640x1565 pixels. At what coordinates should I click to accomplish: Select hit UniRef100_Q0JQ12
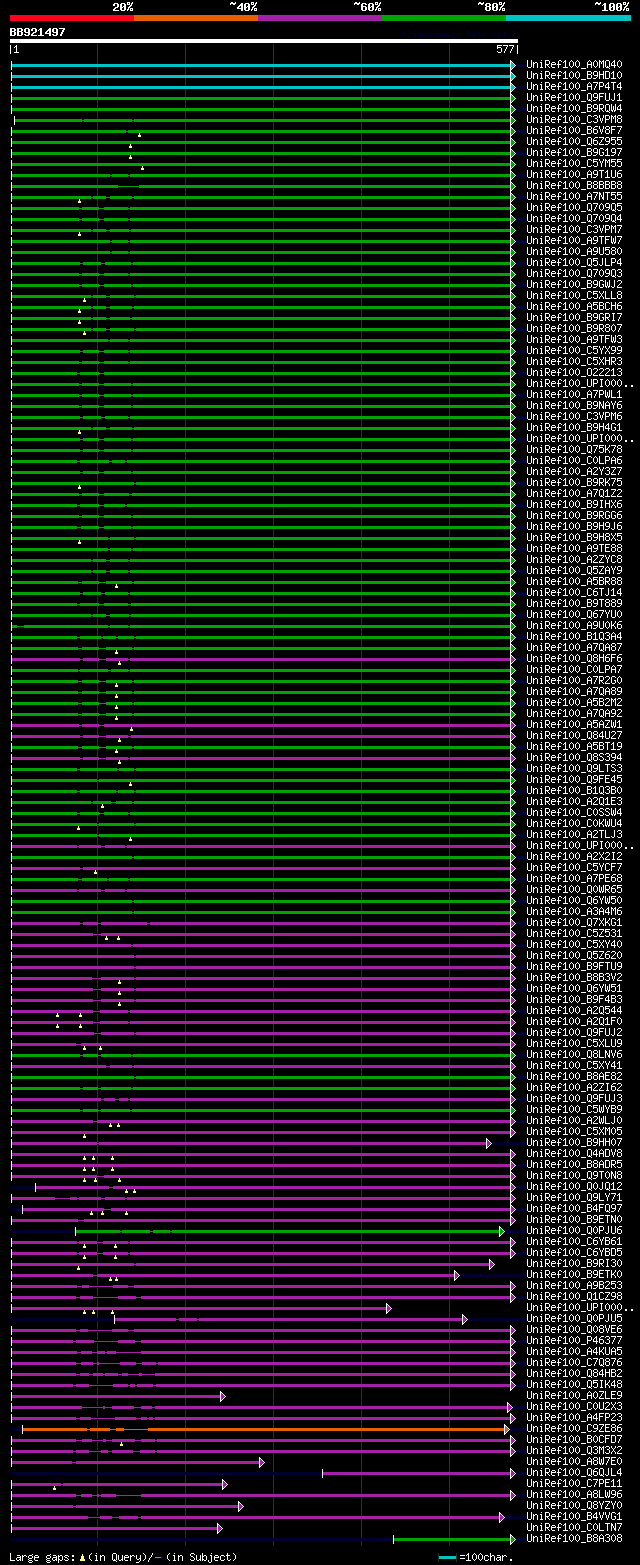coord(574,1187)
